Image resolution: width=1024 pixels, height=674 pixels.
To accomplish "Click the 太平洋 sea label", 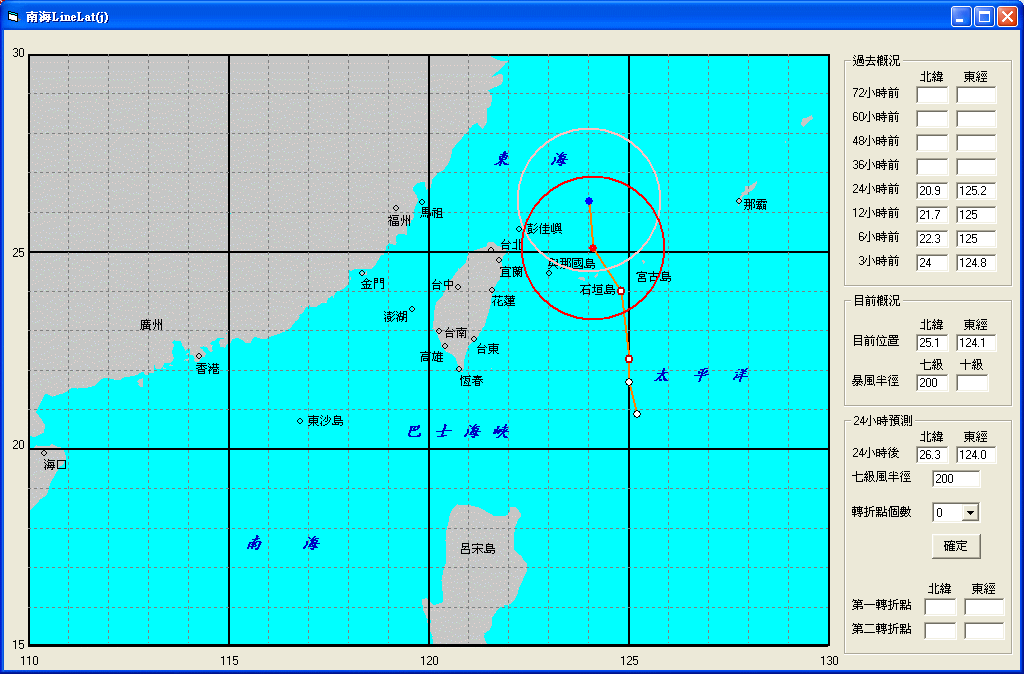I will pyautogui.click(x=701, y=376).
